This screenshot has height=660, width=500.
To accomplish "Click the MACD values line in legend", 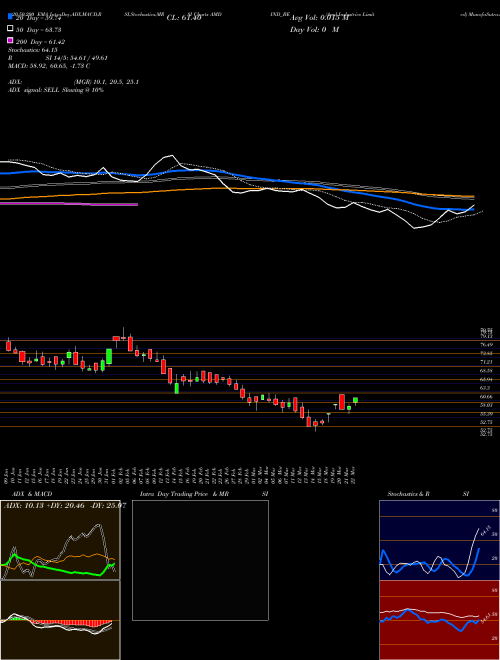I will 49,66.
